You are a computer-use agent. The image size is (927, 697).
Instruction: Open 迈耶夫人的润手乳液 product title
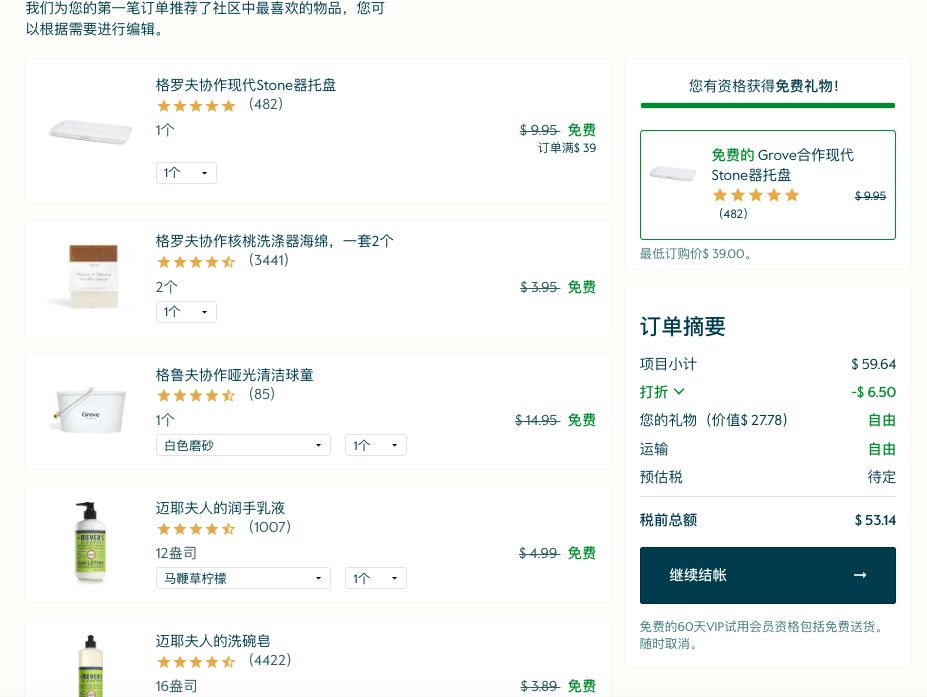pos(220,508)
